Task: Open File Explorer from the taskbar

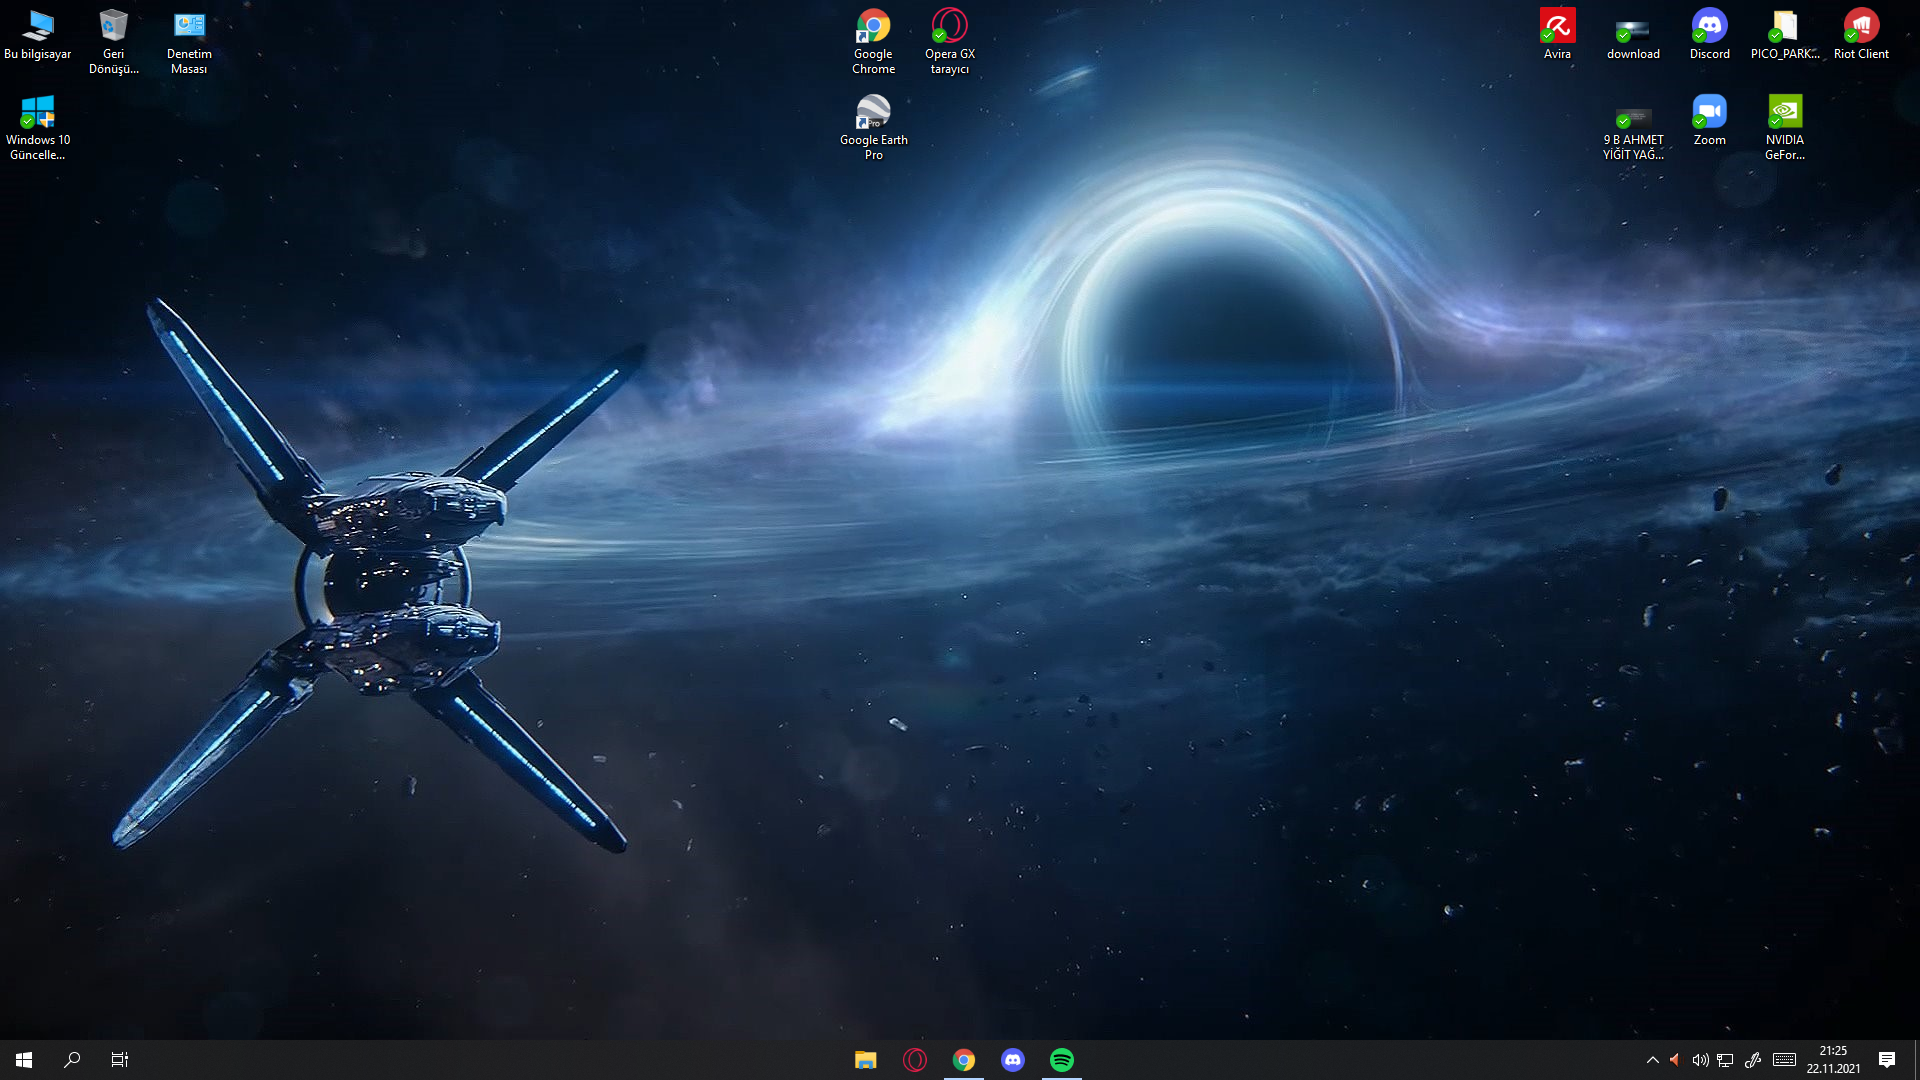Action: (x=866, y=1060)
